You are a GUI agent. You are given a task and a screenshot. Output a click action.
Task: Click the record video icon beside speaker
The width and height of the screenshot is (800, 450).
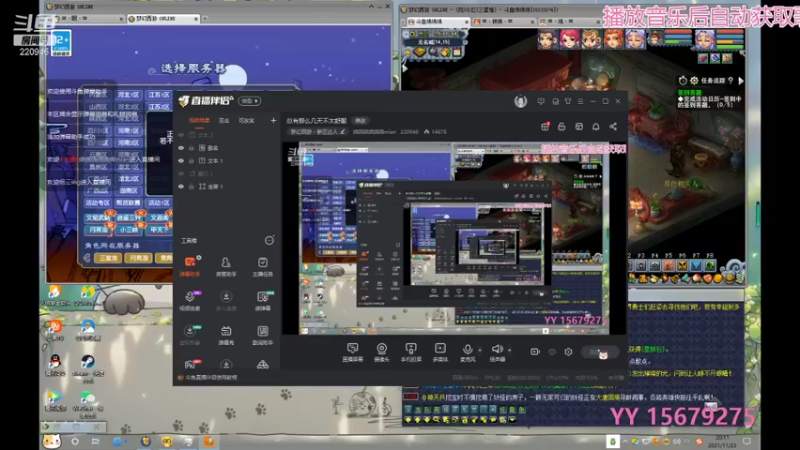pyautogui.click(x=535, y=352)
